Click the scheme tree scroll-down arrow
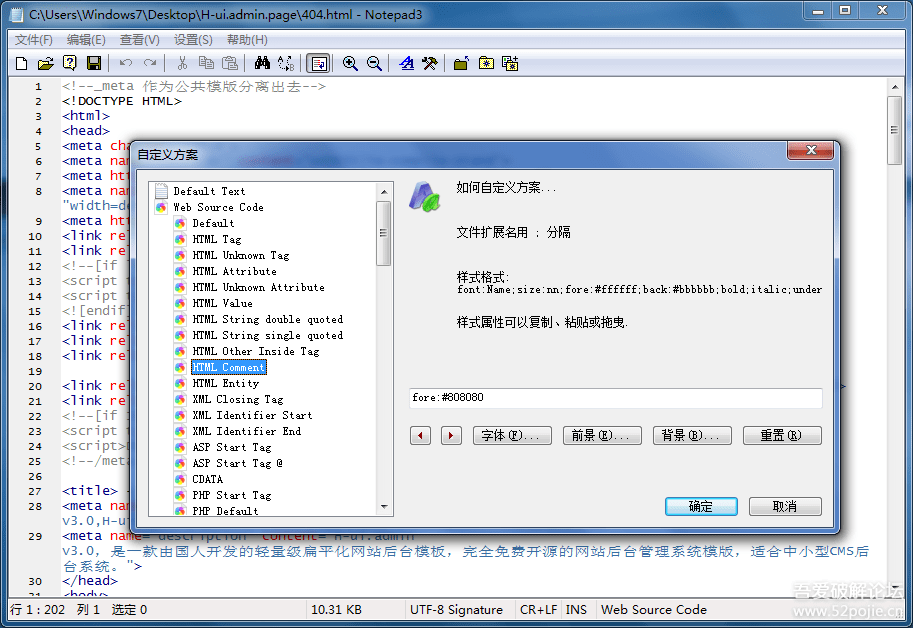 [384, 507]
